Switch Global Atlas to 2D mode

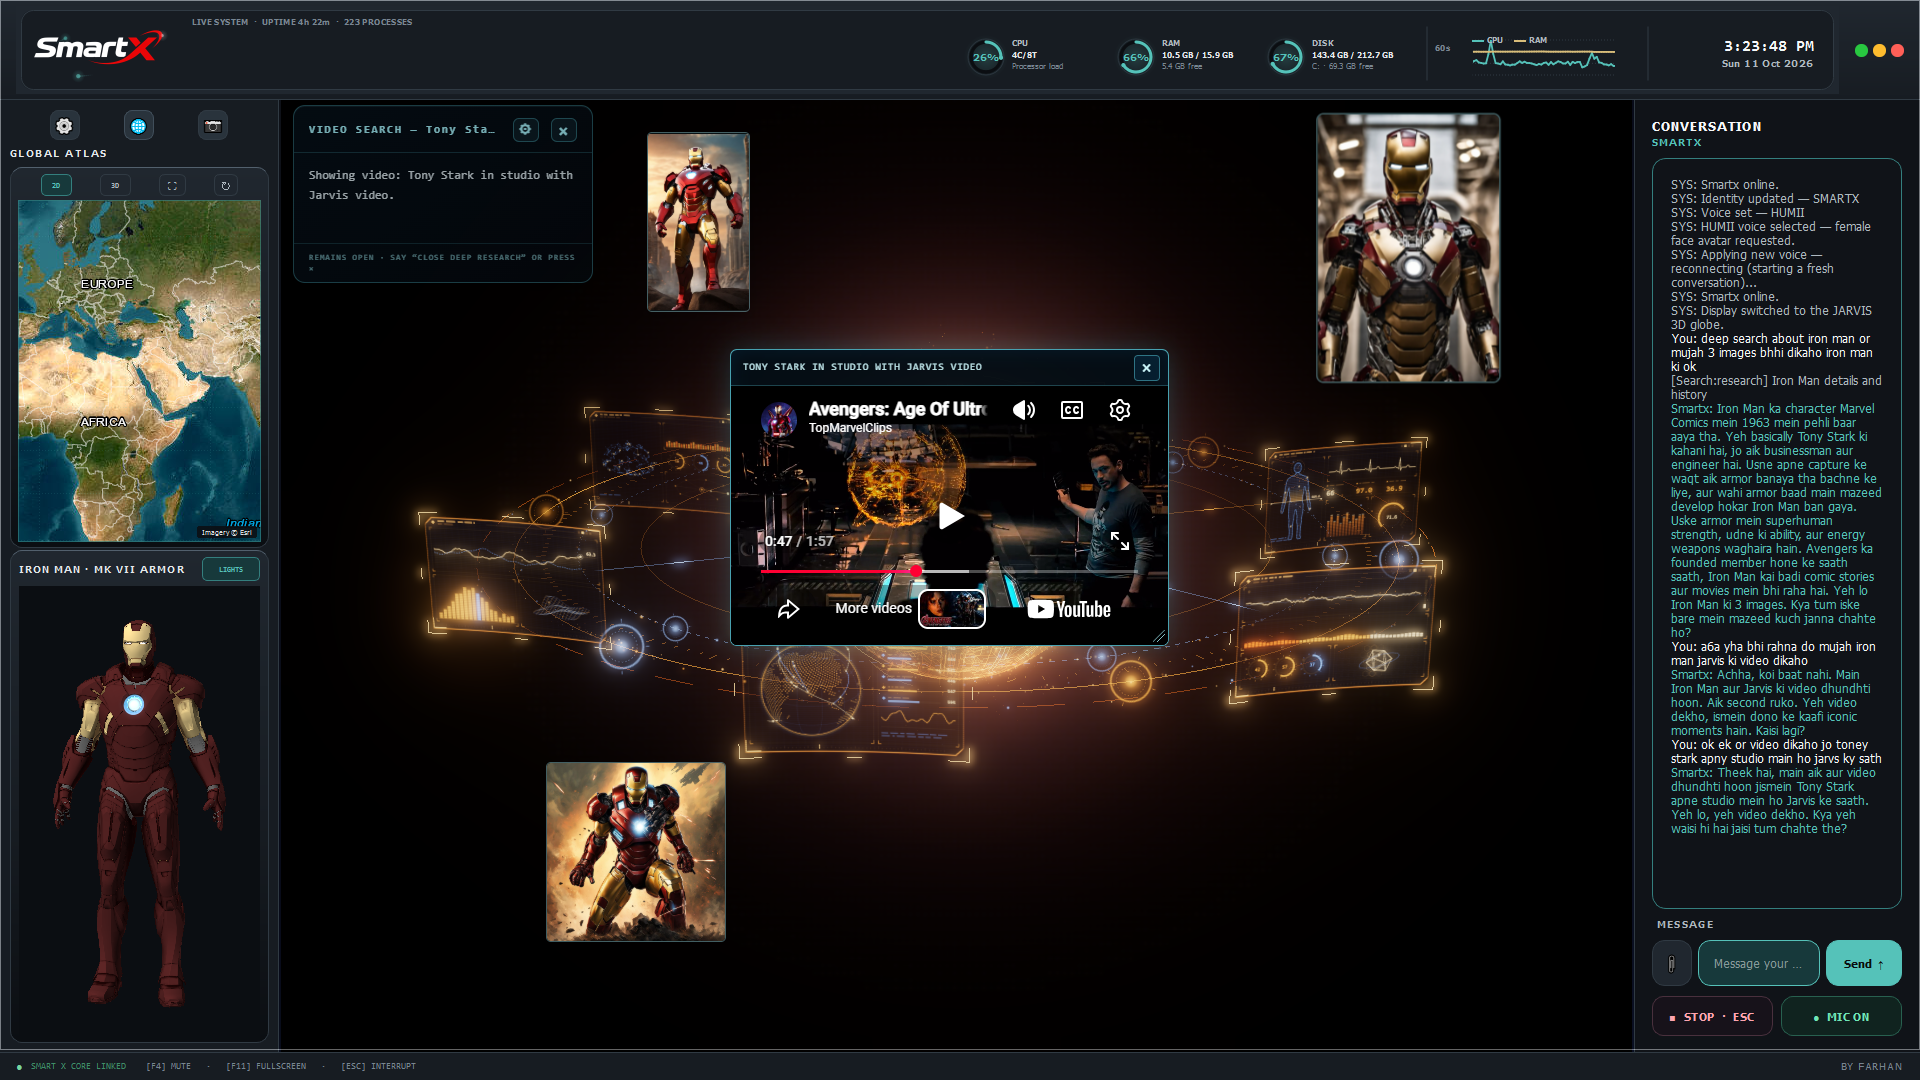pos(56,185)
